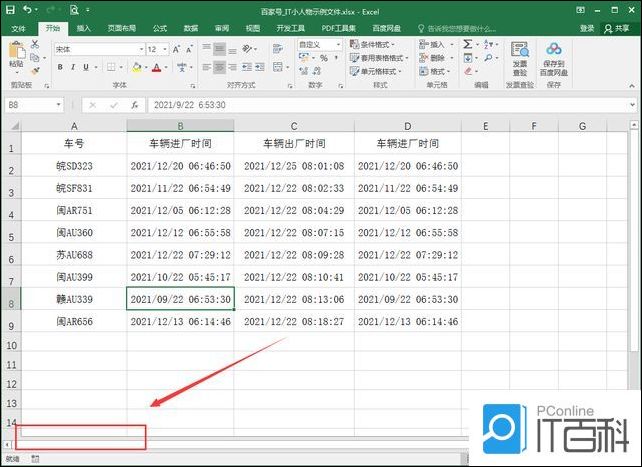Click the Fill down icon
This screenshot has width=642, height=467.
click(x=468, y=58)
